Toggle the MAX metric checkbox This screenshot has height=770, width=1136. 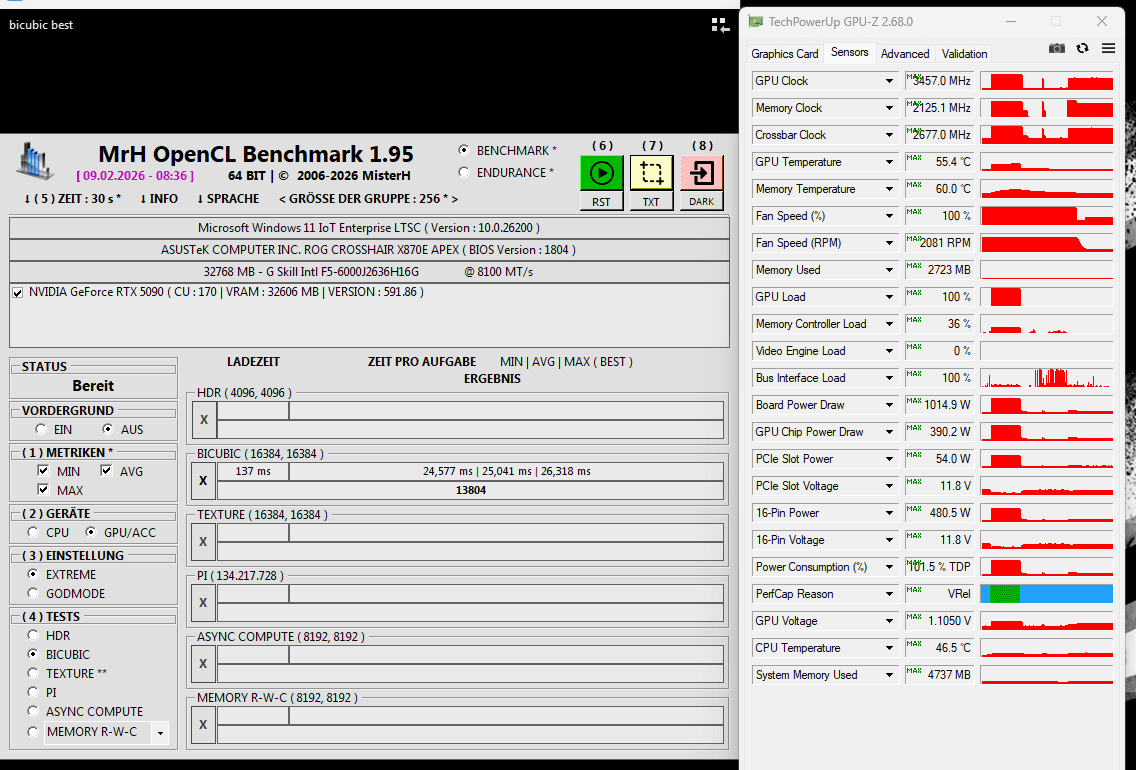click(43, 490)
